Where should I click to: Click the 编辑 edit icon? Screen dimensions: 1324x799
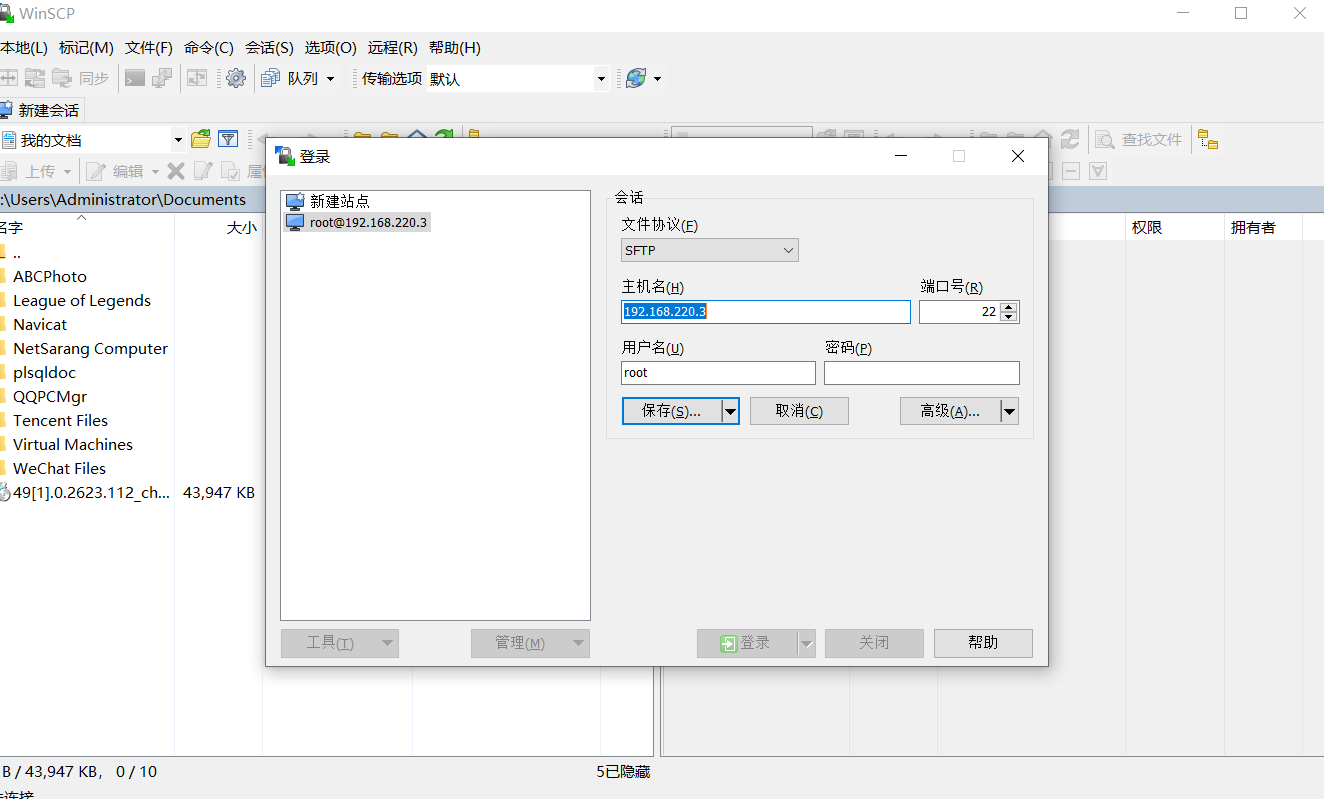96,171
